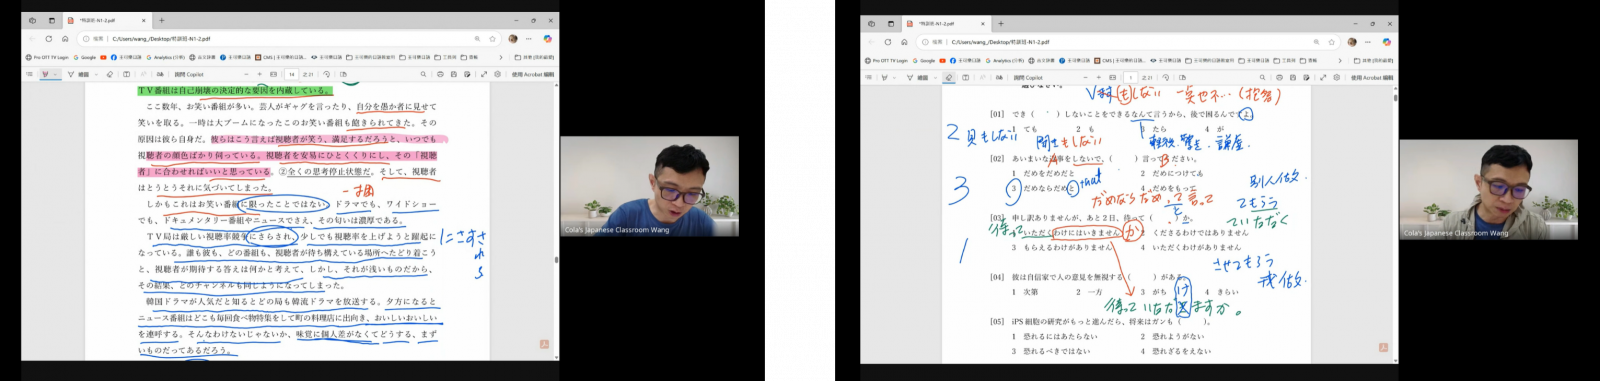
Task: Click 詢問 Copilot button in the left PDF toolbar
Action: pos(189,74)
